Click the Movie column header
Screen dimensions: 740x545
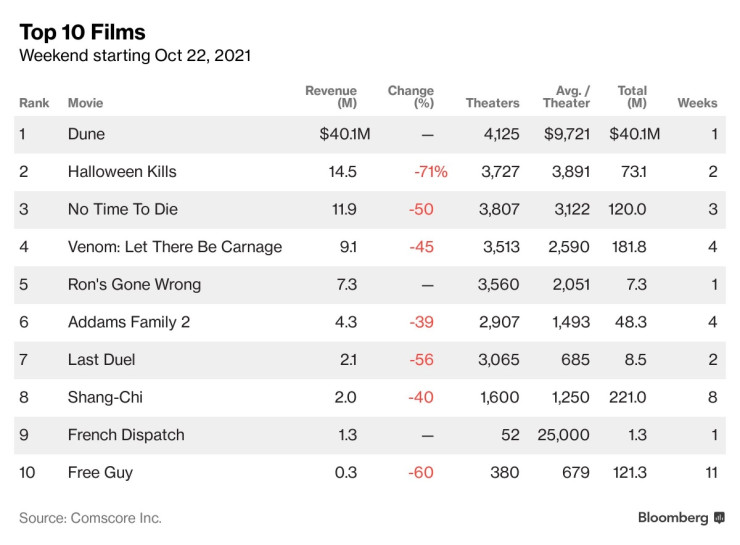click(85, 103)
